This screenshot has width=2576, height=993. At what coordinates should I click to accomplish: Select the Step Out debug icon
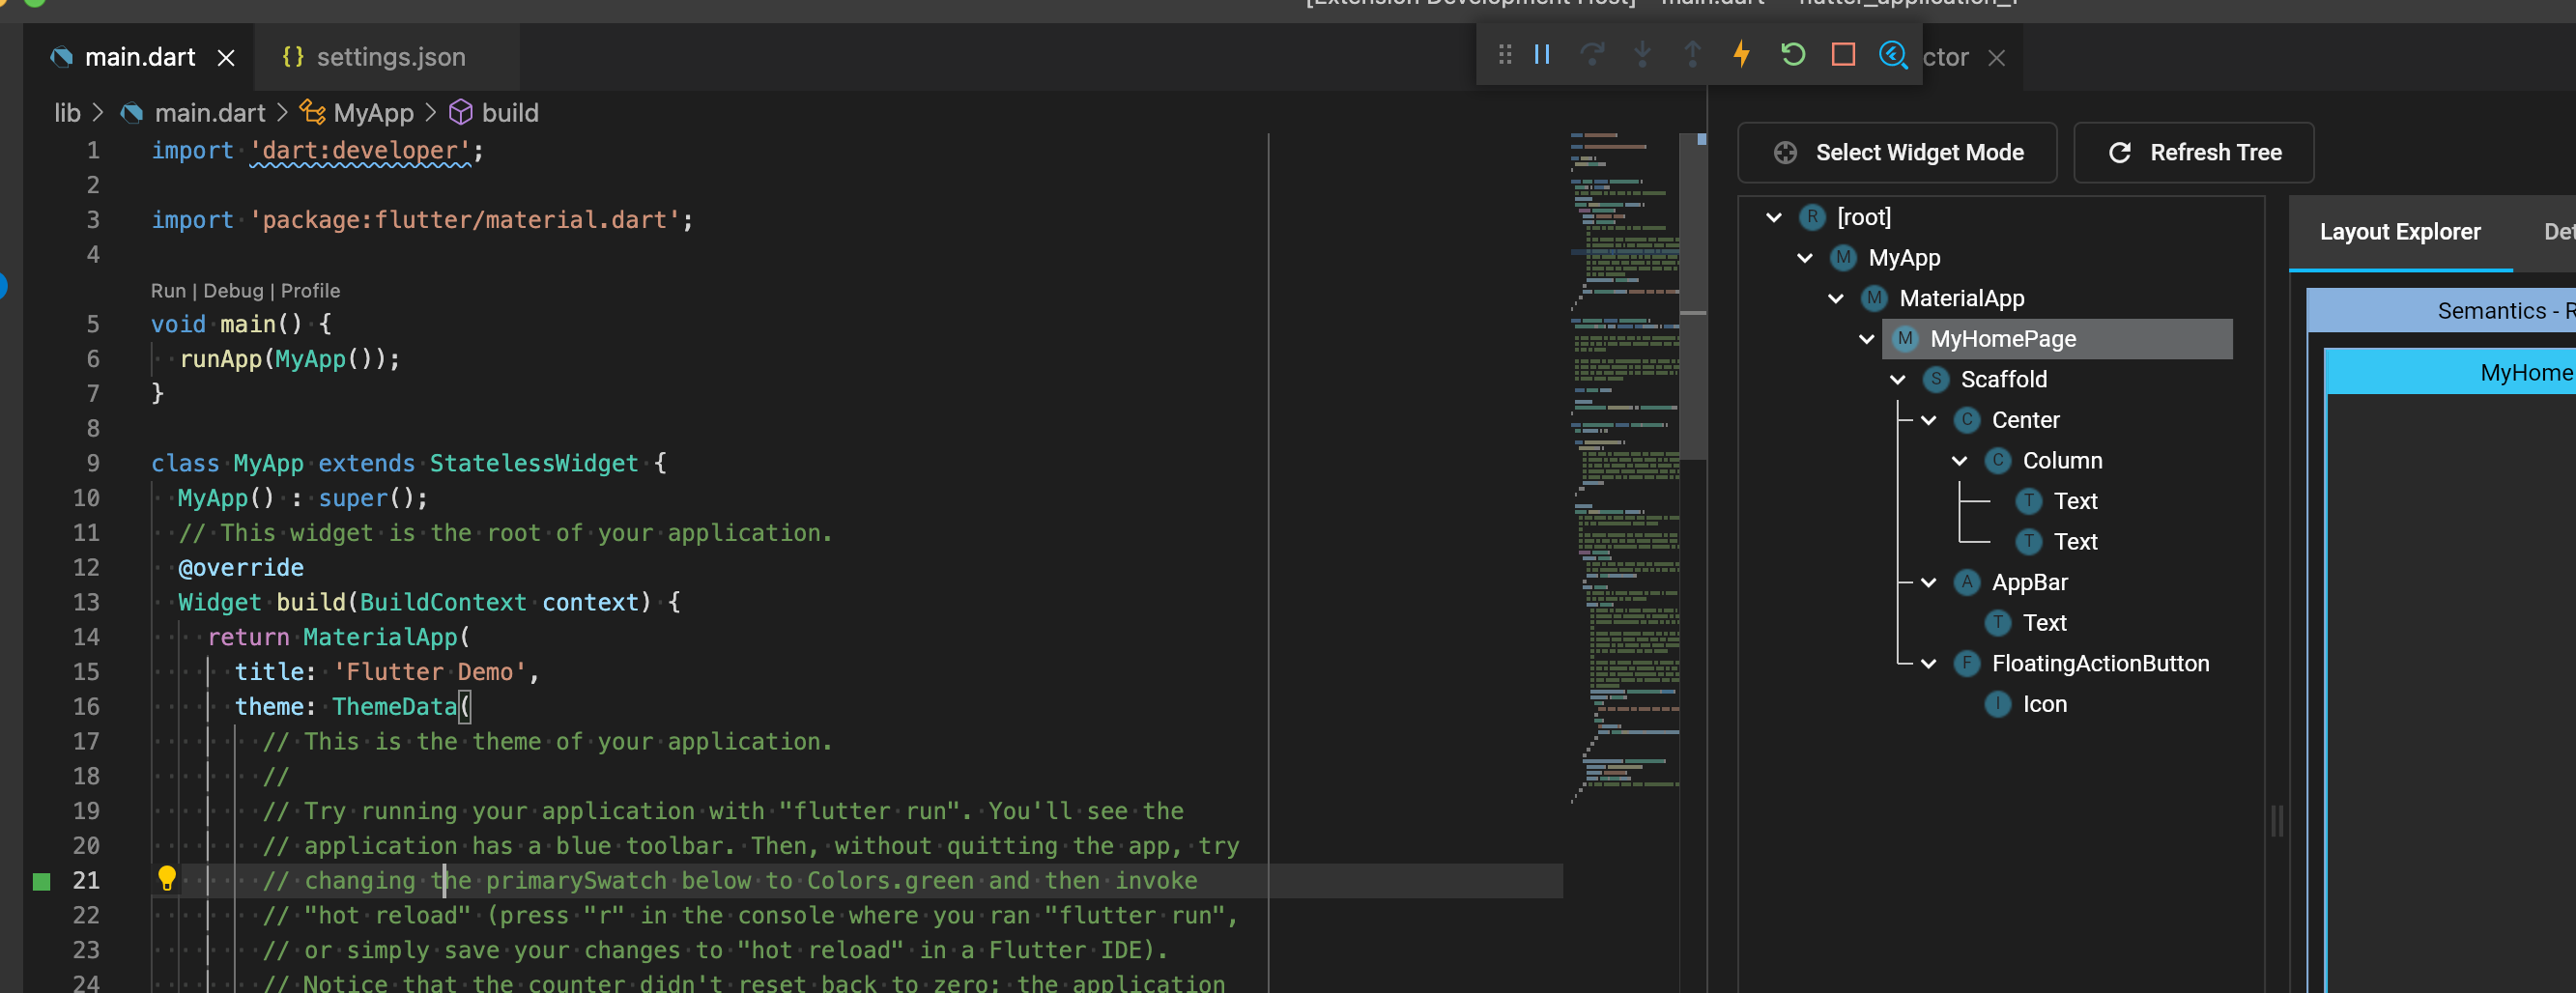click(x=1692, y=55)
